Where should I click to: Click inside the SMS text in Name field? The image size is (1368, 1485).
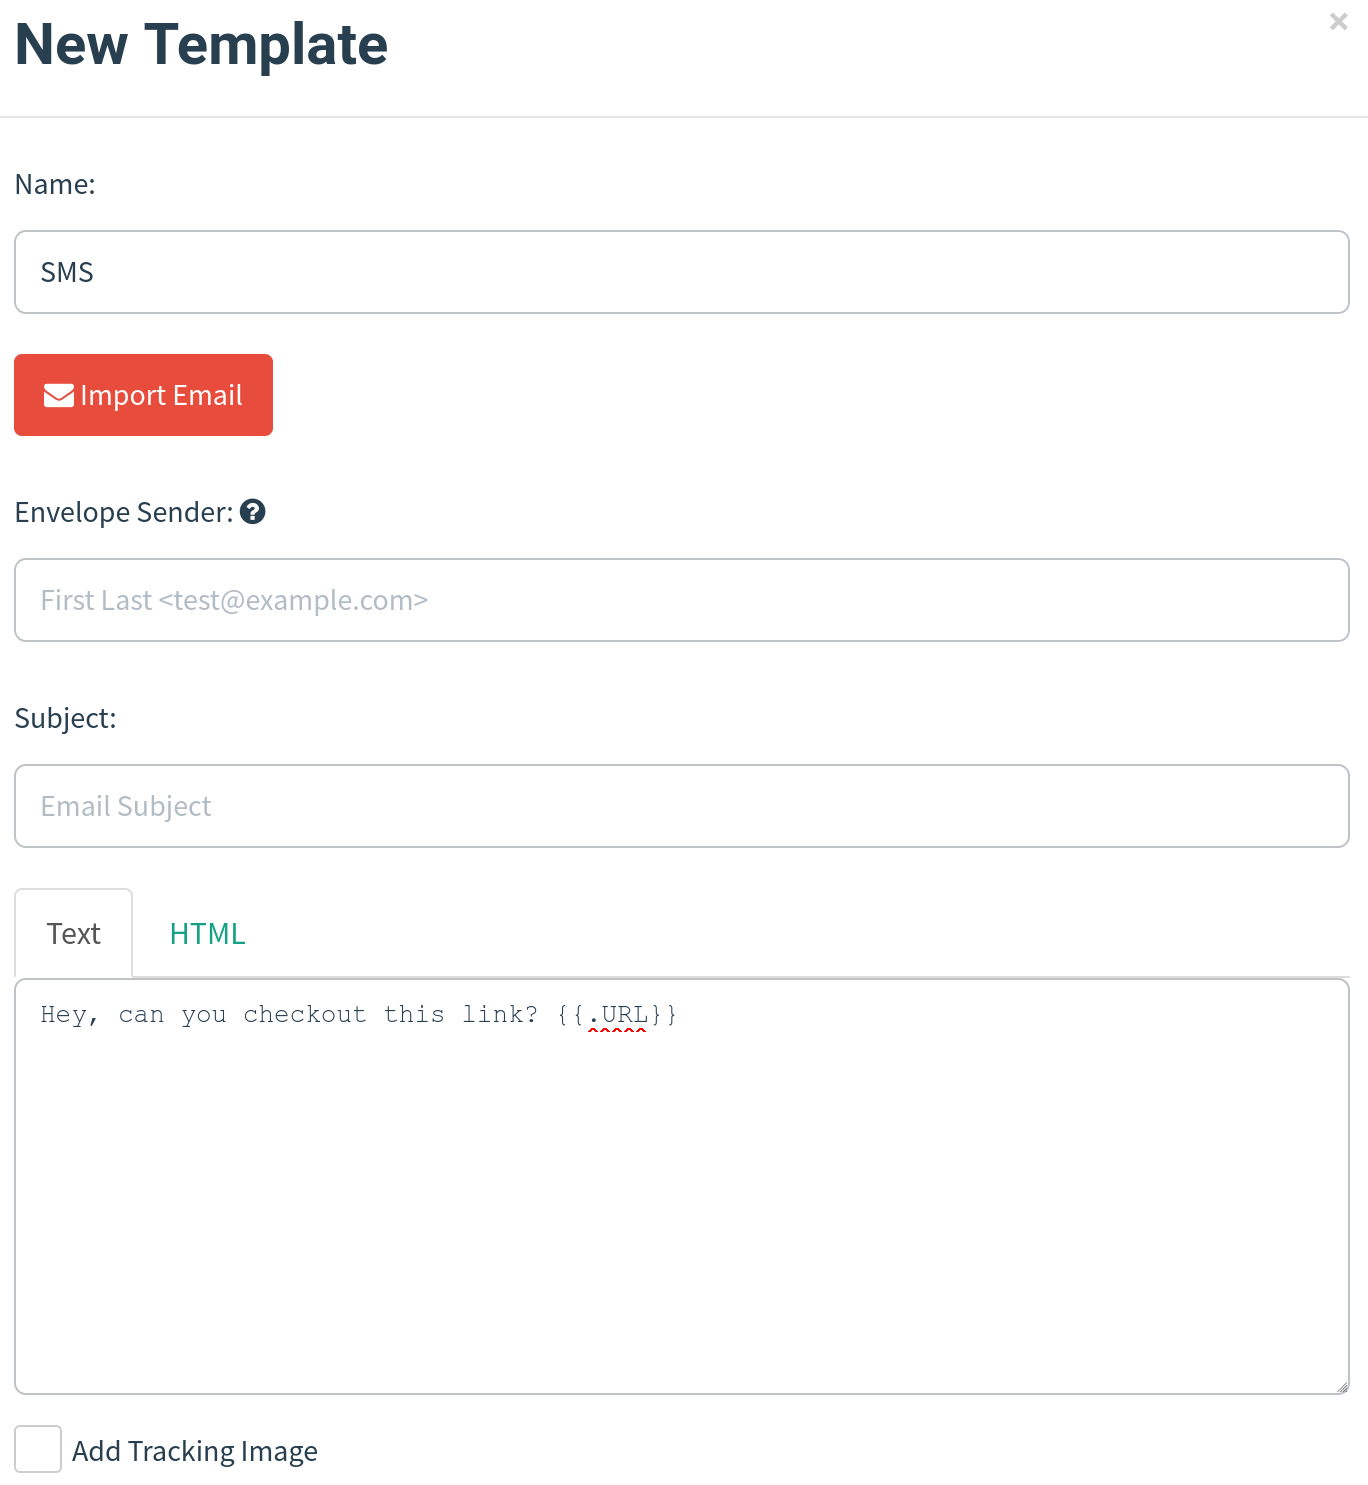66,271
